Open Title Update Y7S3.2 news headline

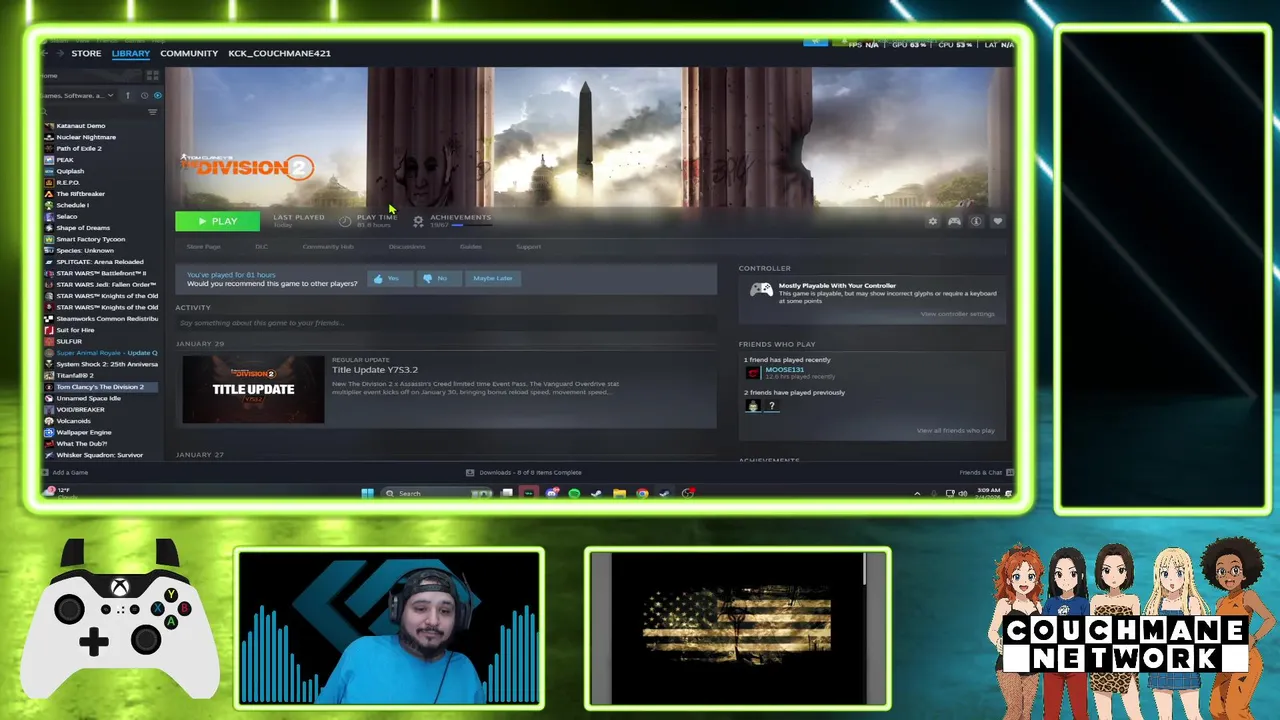click(x=375, y=370)
